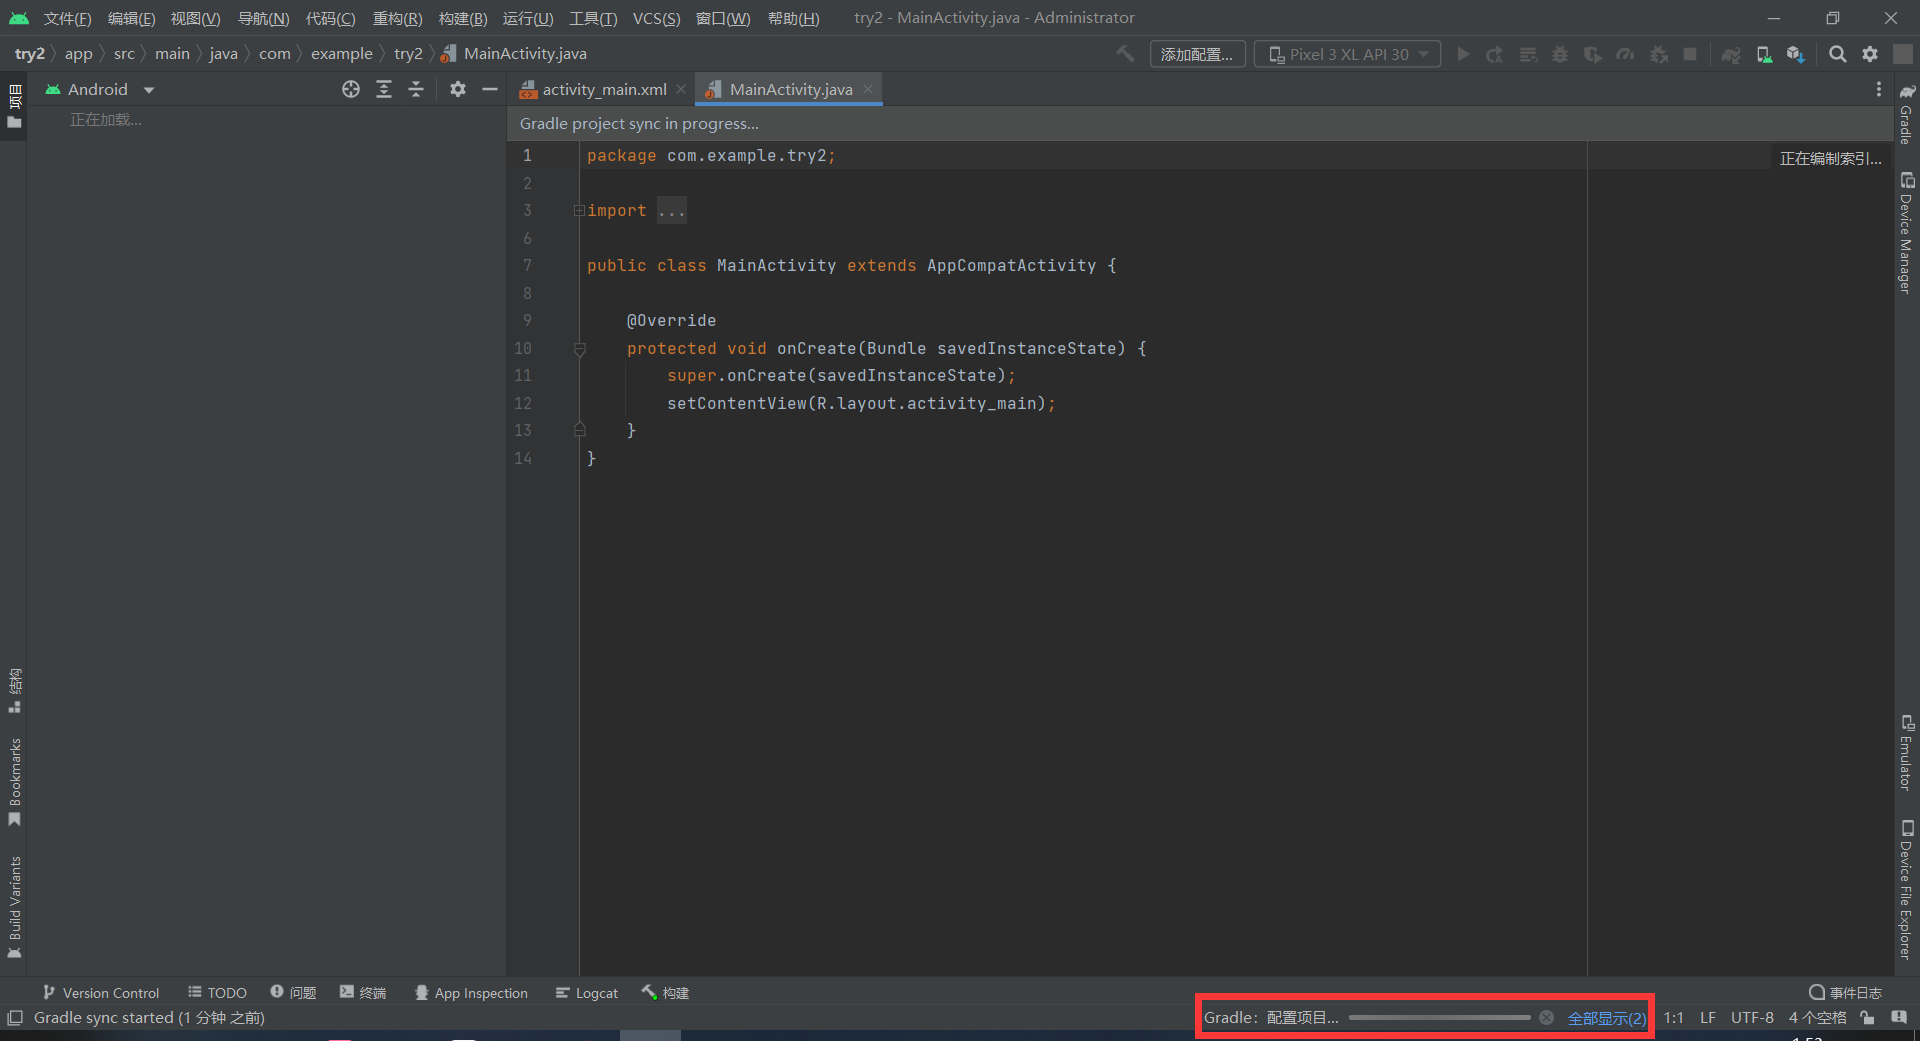The height and width of the screenshot is (1041, 1920).
Task: Click the 添加配置... button
Action: [1197, 54]
